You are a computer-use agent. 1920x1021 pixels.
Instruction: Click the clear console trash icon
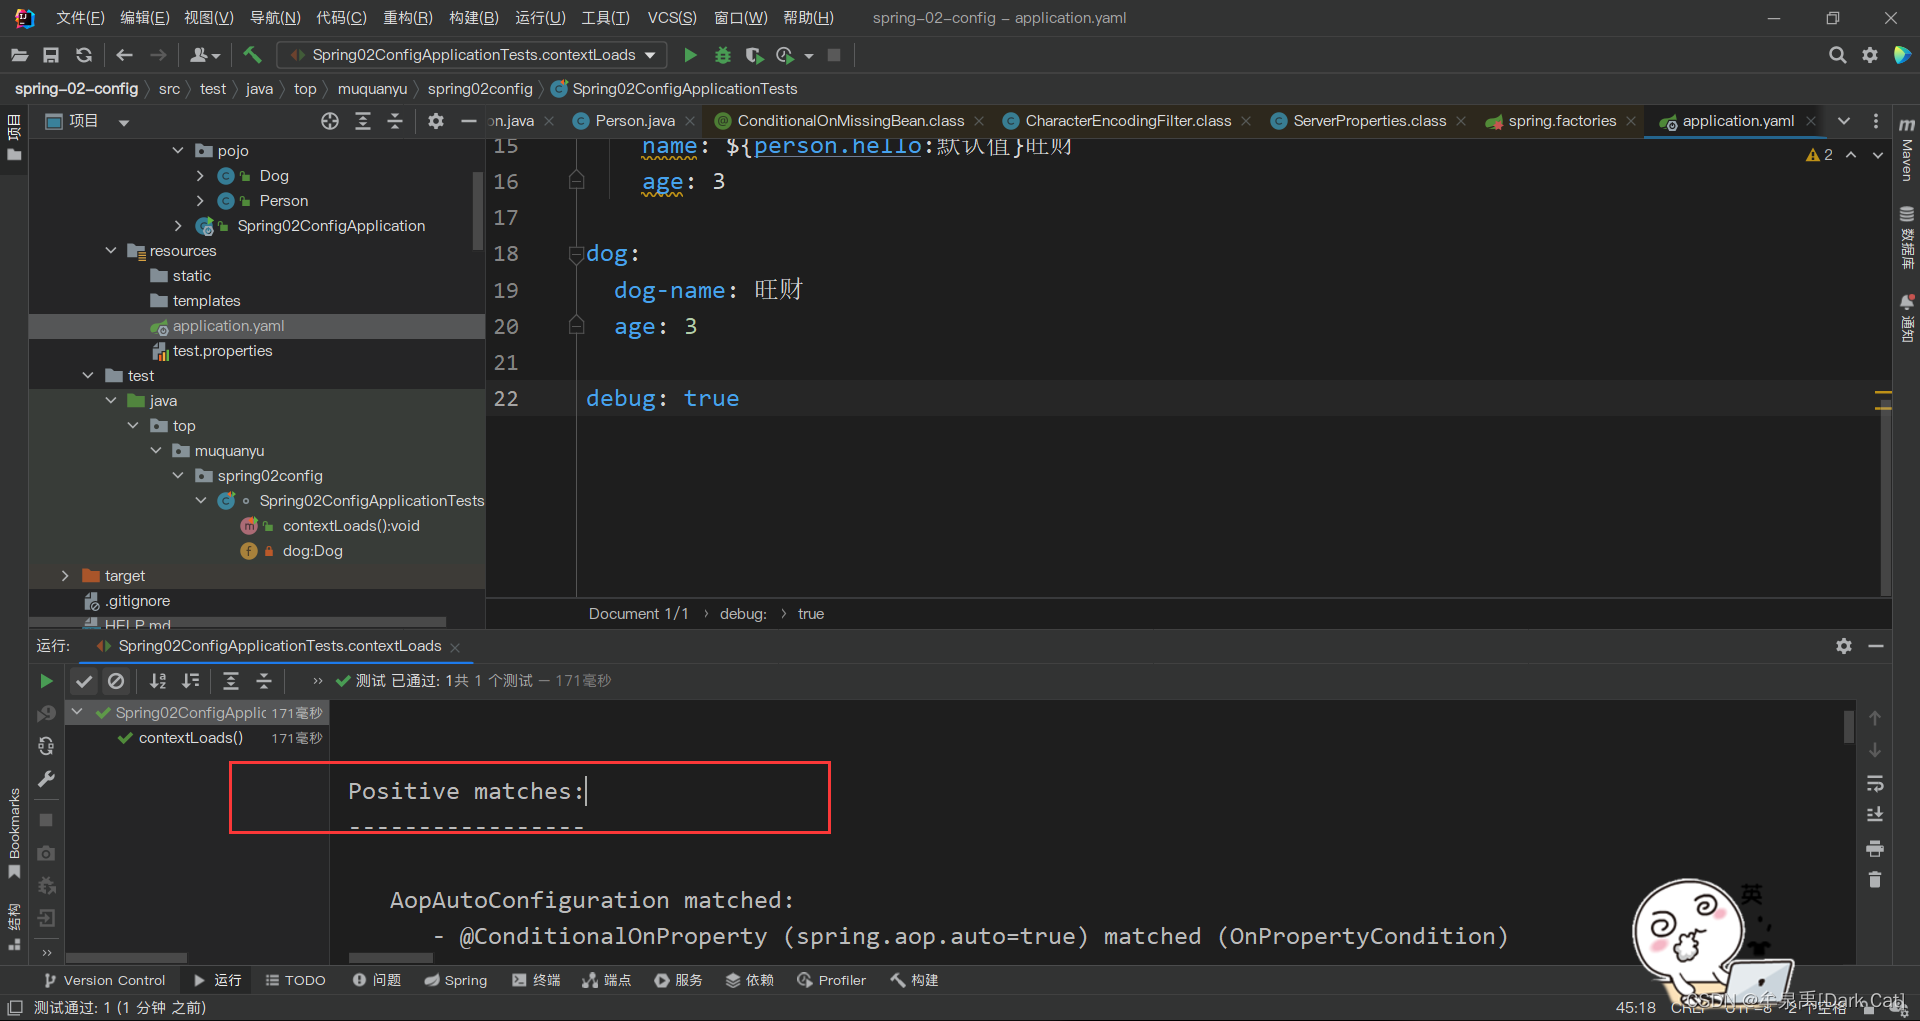click(x=1875, y=880)
